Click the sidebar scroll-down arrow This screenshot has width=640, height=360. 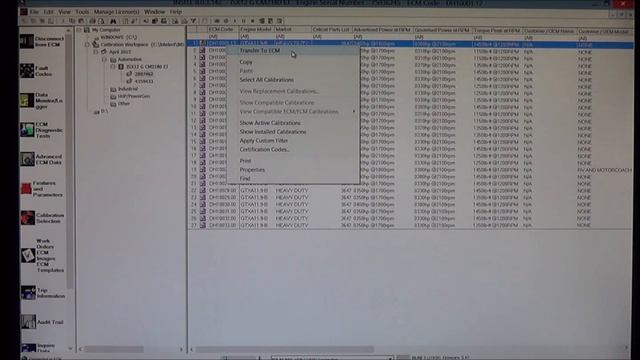click(x=70, y=349)
